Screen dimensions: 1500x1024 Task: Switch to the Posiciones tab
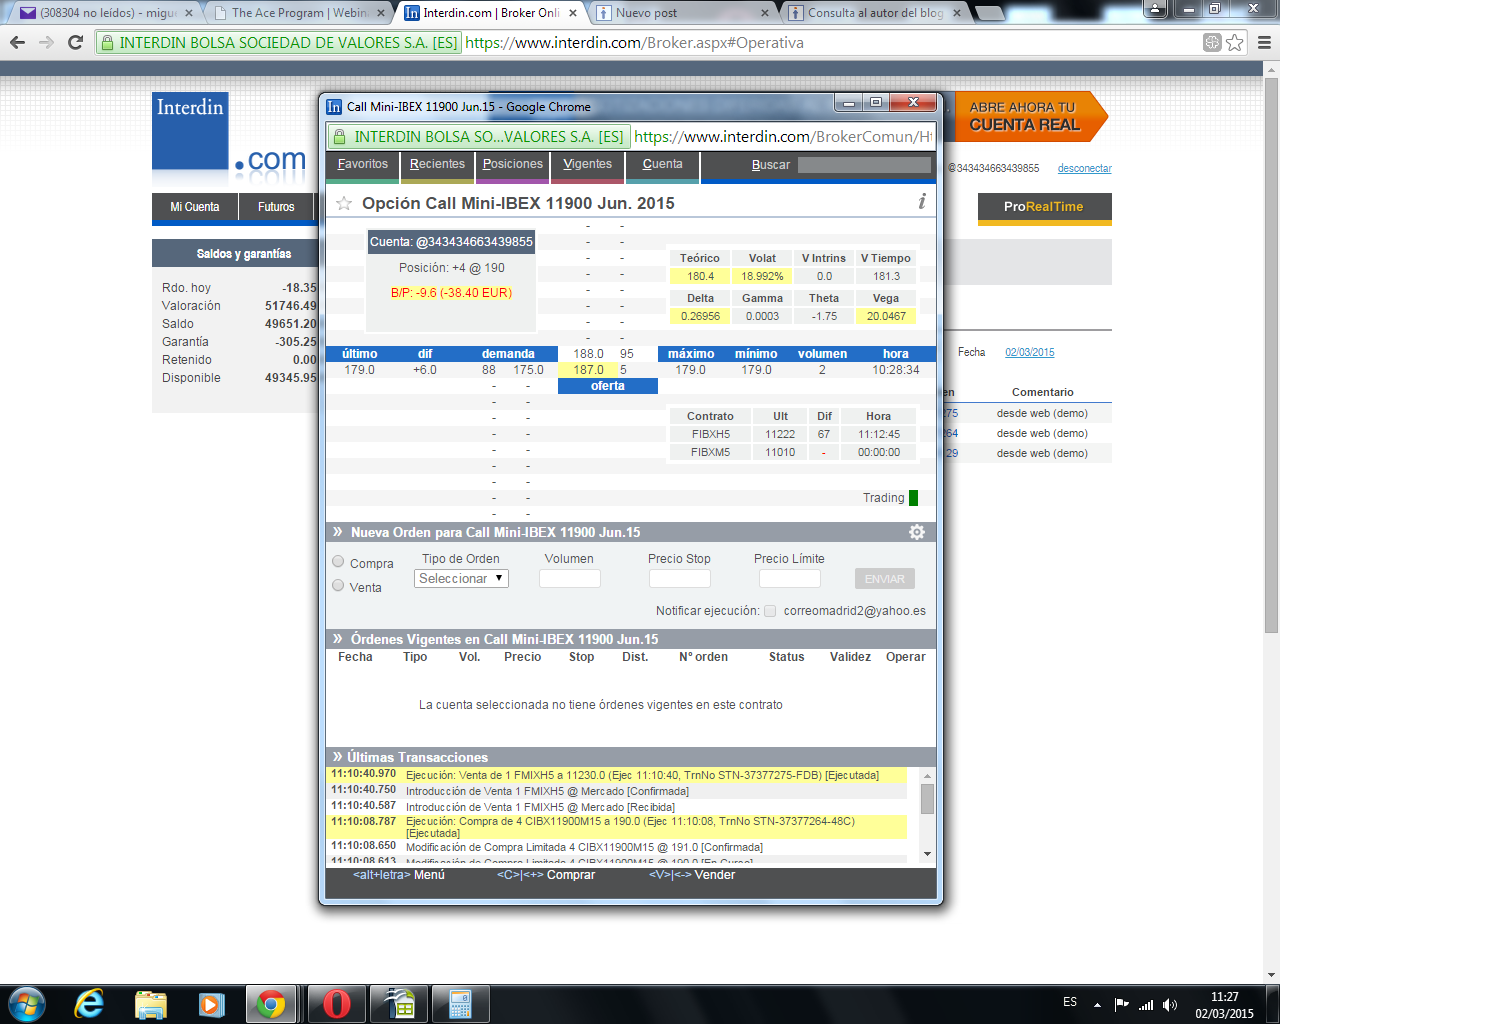[512, 165]
